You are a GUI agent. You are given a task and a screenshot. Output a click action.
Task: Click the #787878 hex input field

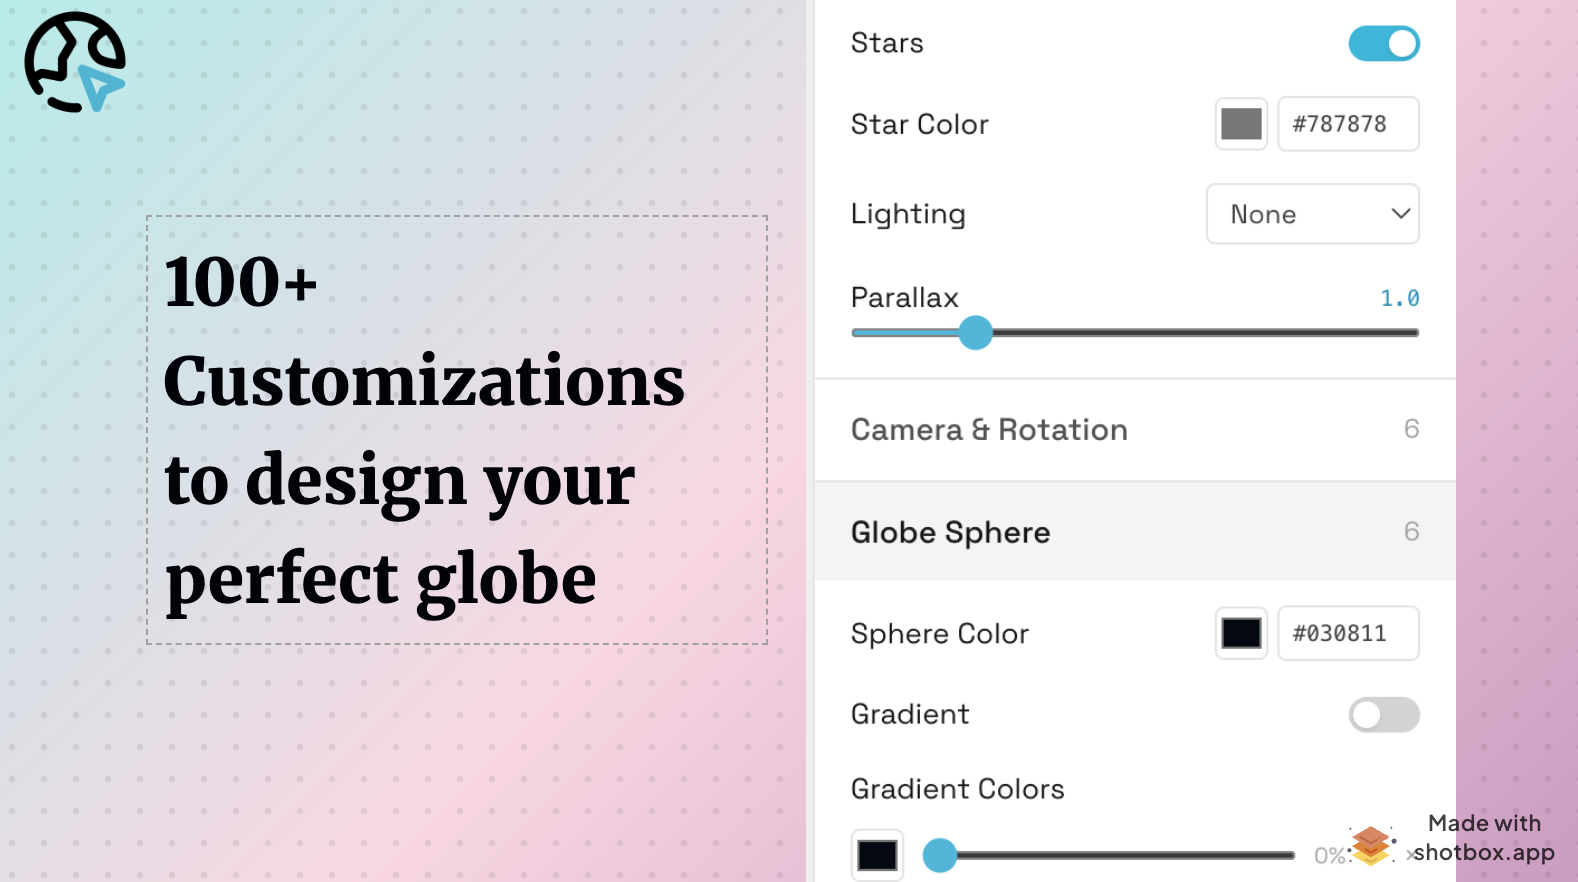(x=1348, y=123)
